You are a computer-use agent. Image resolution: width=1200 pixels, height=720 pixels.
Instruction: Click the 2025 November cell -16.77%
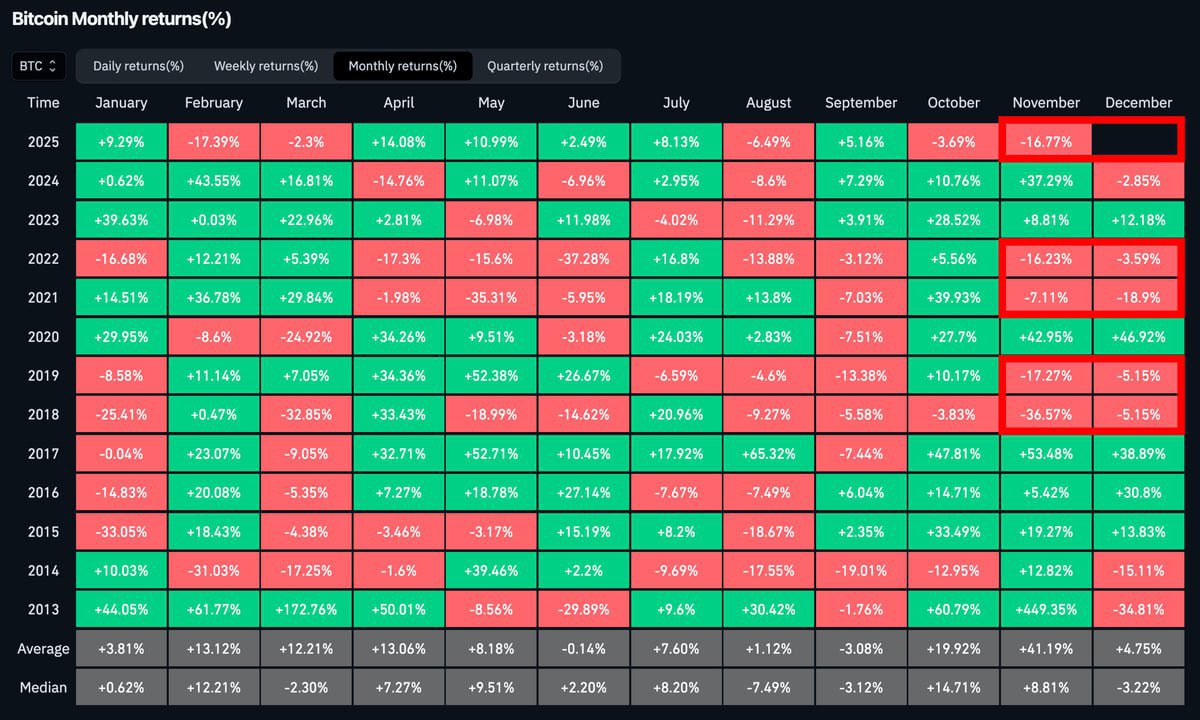point(1046,142)
